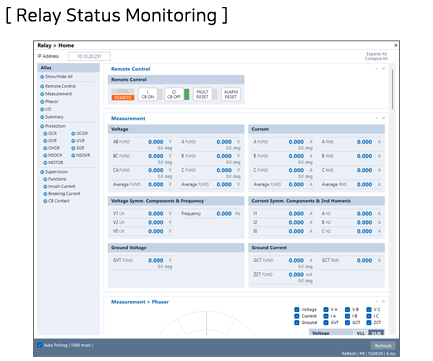Click the Refresh status text in footer

(x=369, y=354)
